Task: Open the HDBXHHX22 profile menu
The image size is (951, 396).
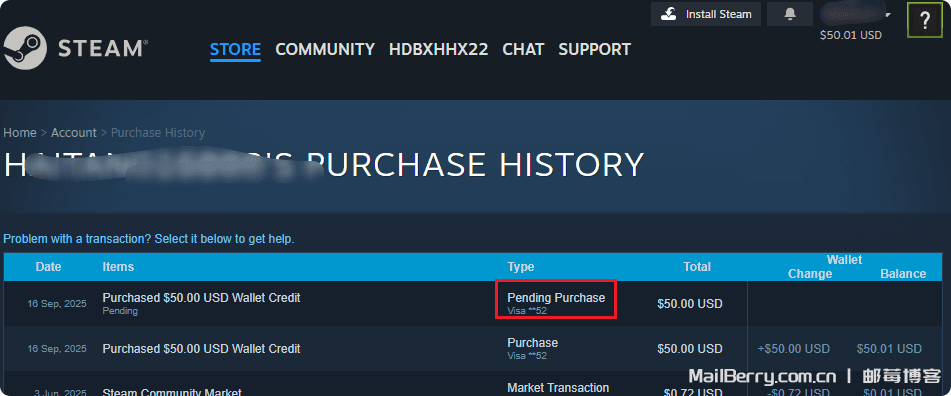Action: click(439, 49)
